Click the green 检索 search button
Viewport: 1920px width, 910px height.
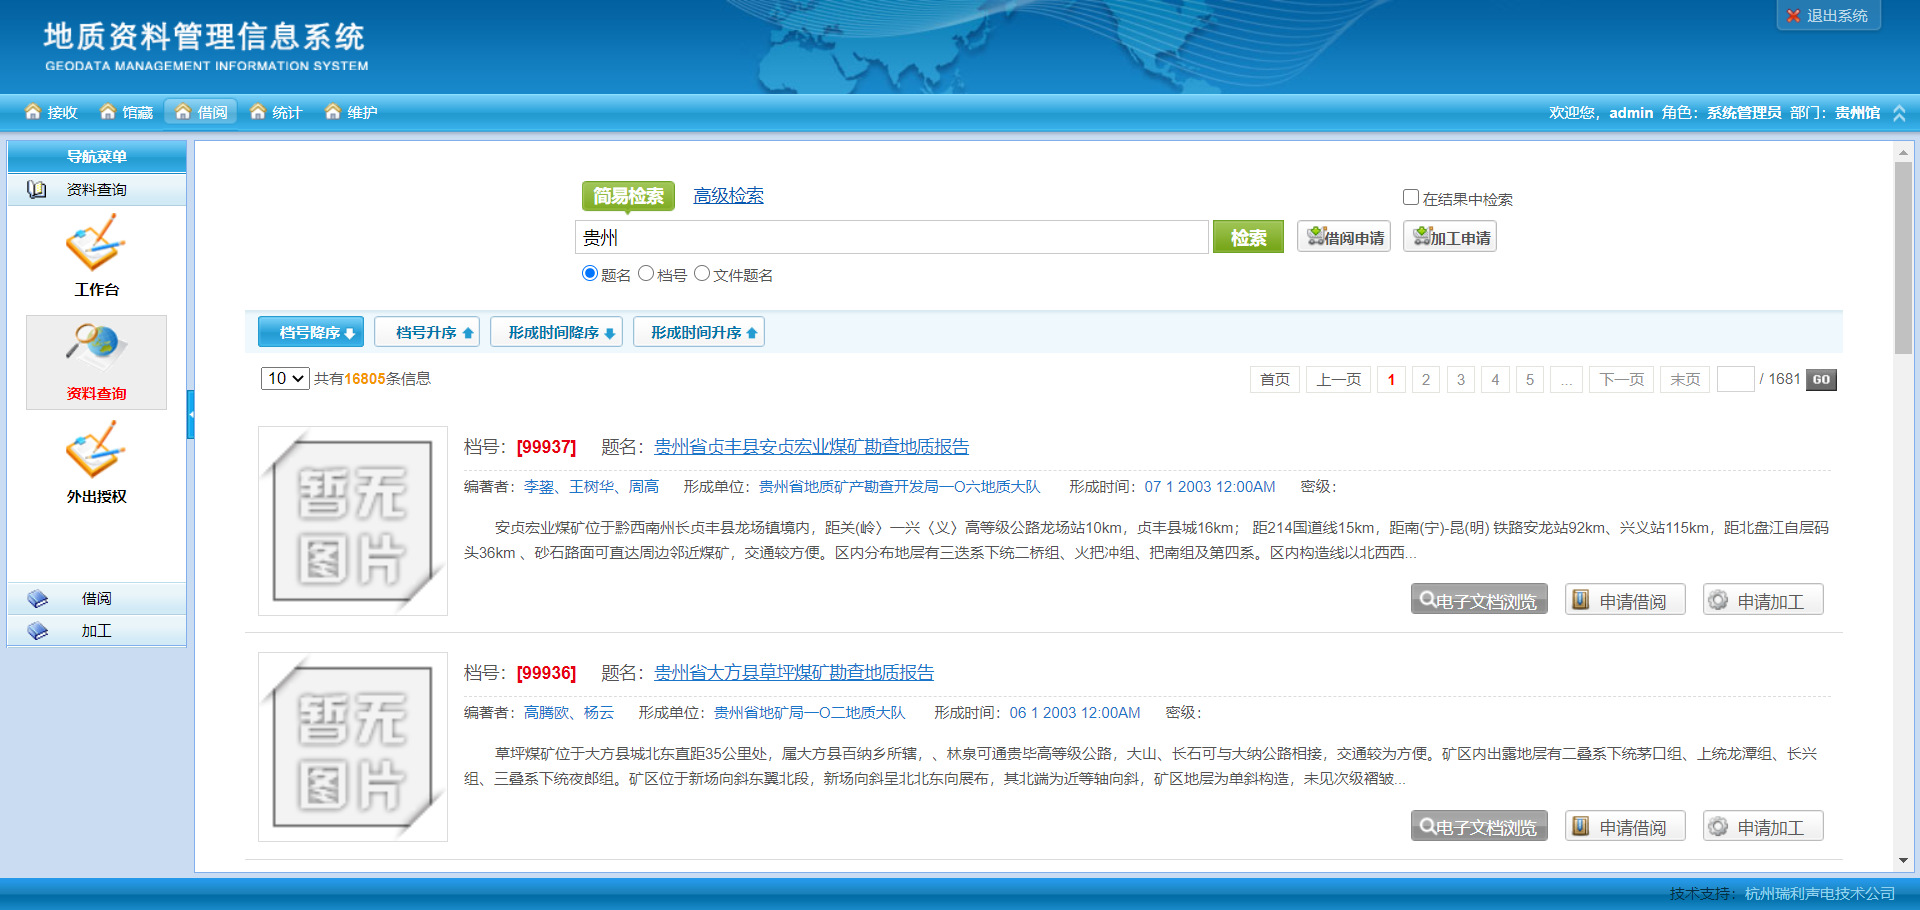[1248, 237]
